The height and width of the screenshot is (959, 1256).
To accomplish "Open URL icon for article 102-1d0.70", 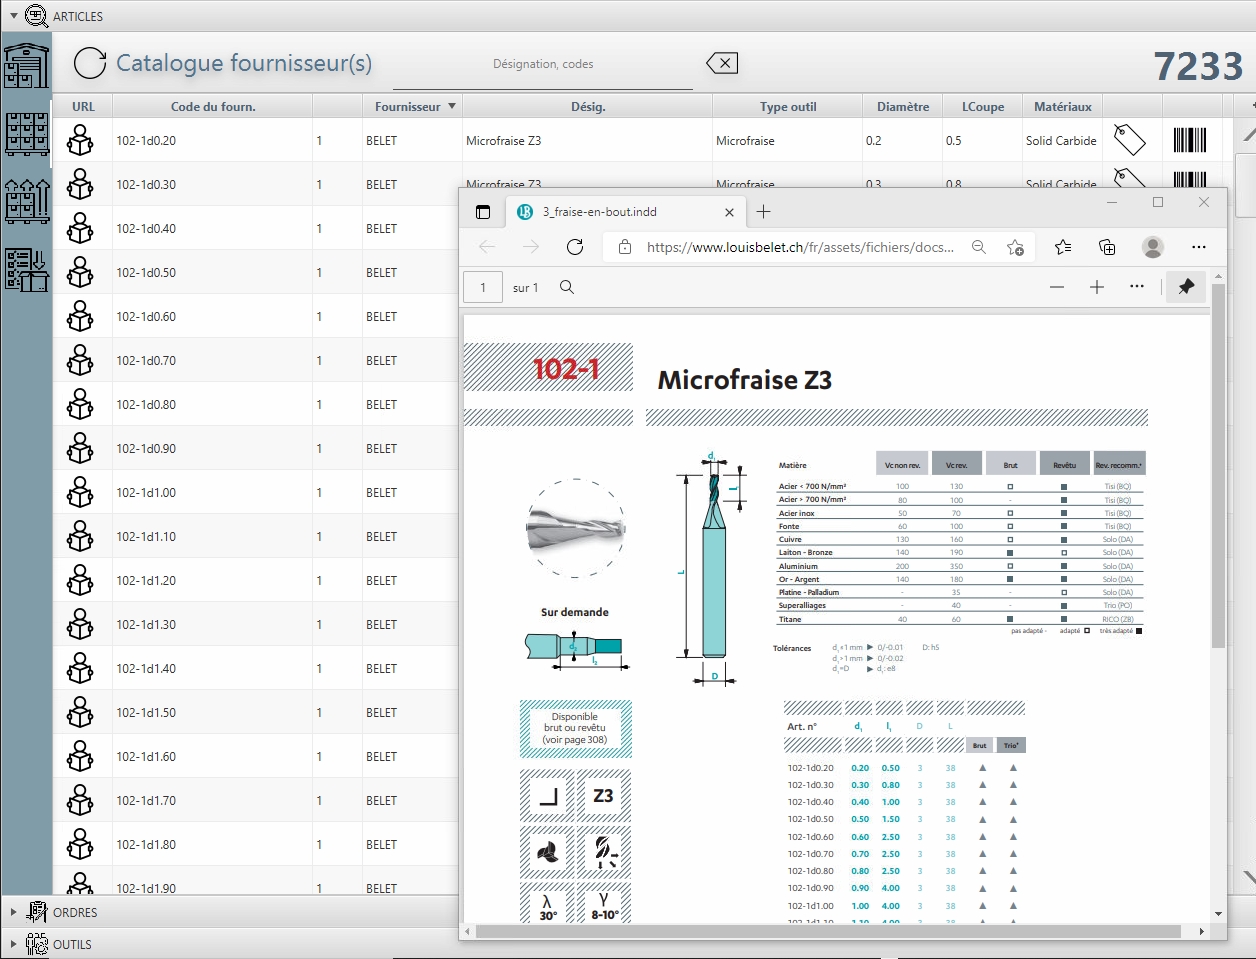I will coord(80,361).
